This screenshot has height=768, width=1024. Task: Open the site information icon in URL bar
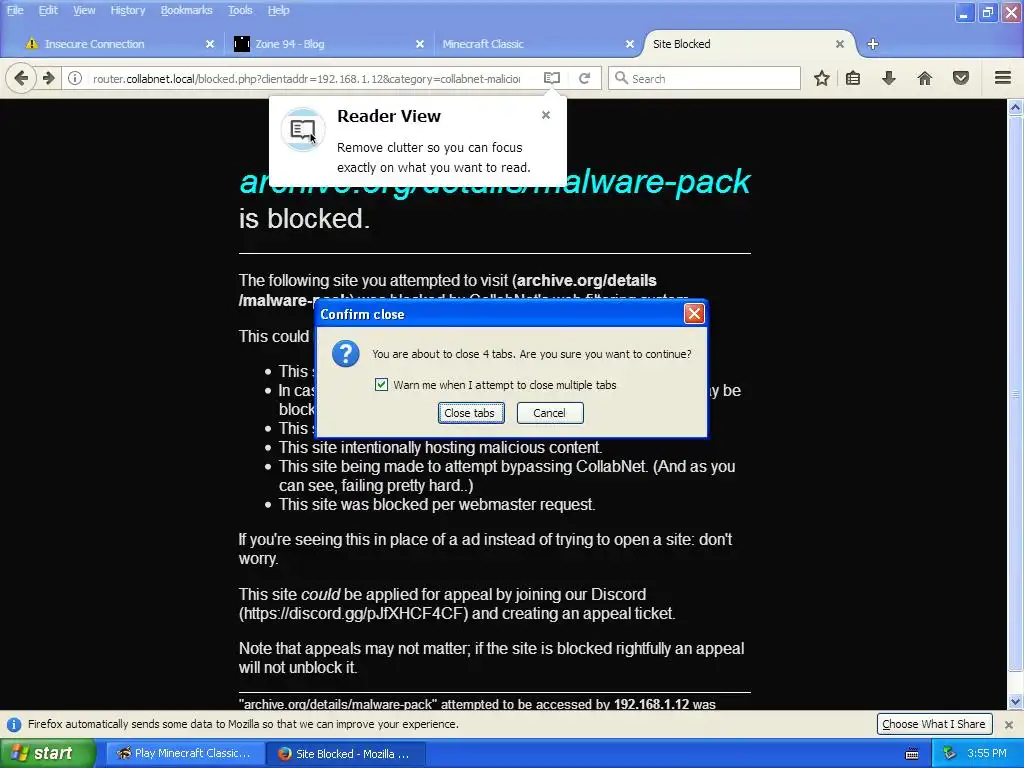(x=75, y=78)
